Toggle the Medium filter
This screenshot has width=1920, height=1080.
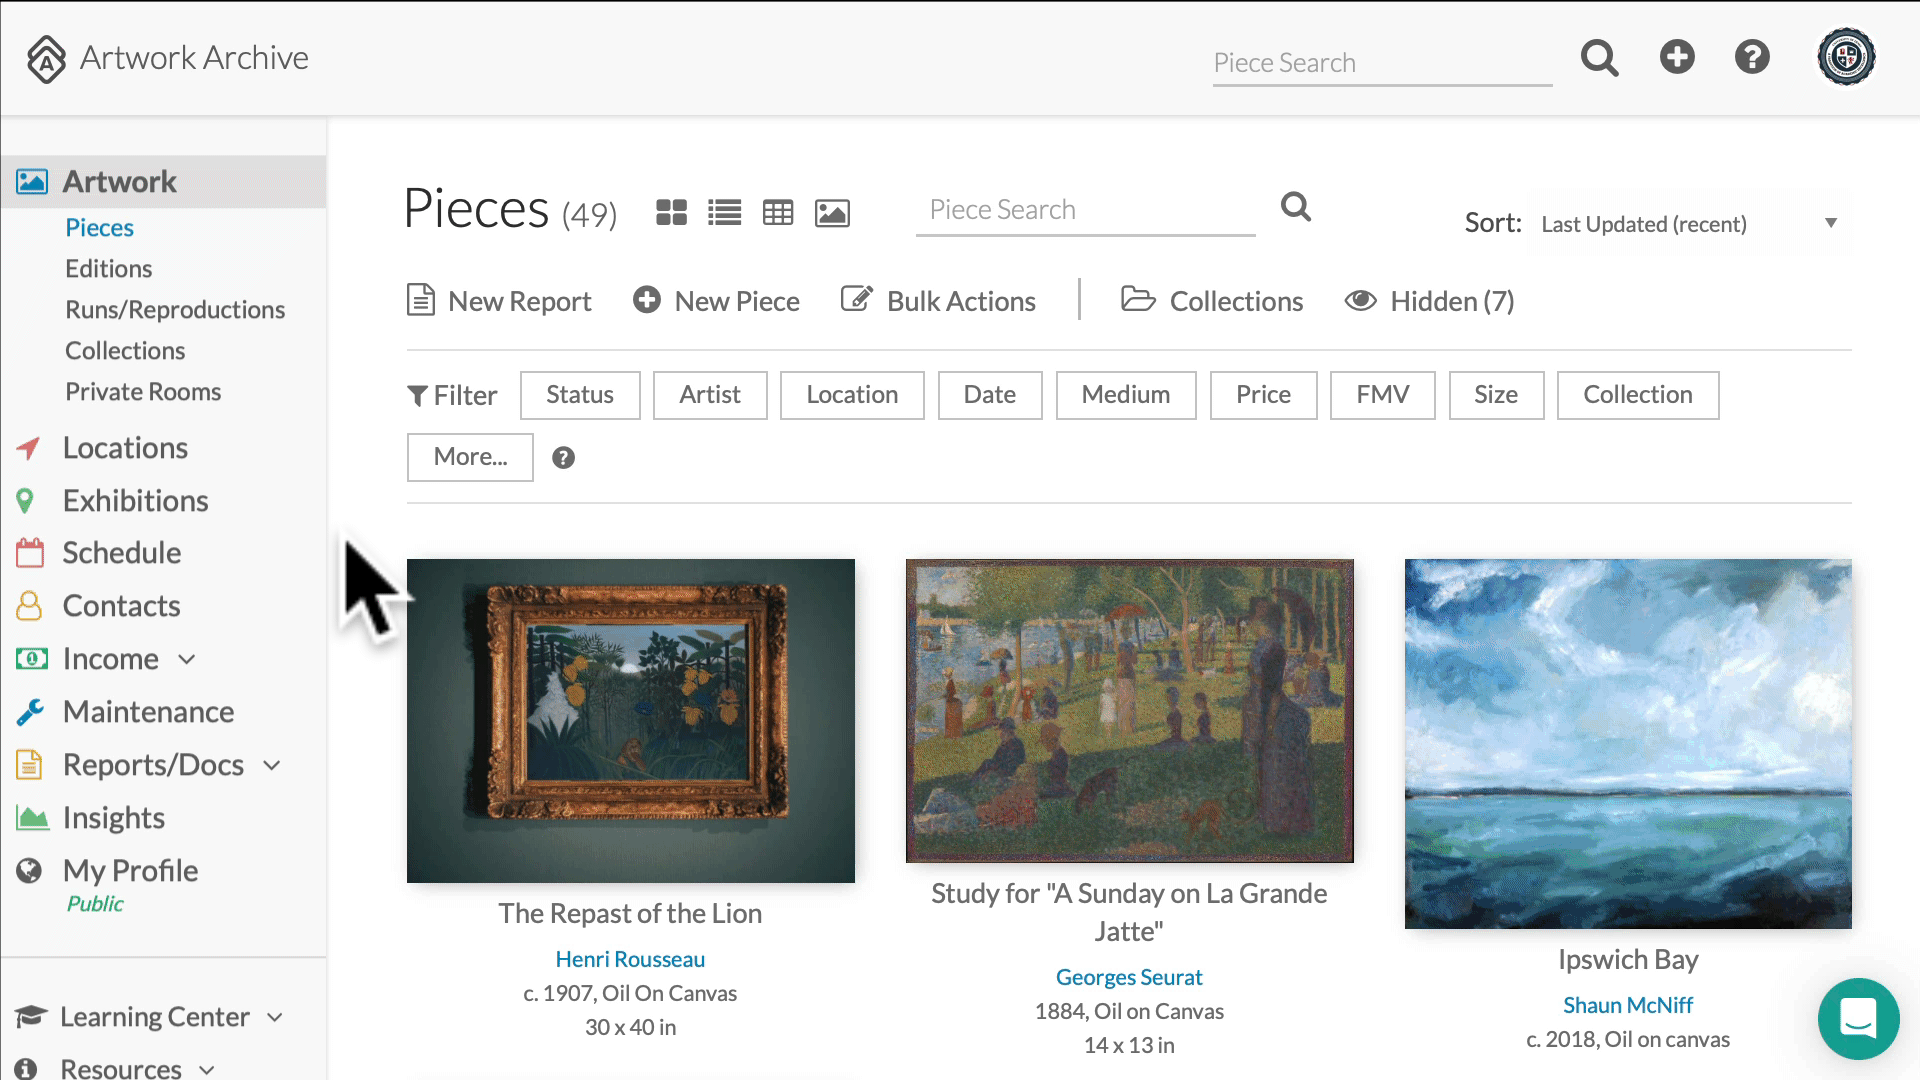[1126, 395]
